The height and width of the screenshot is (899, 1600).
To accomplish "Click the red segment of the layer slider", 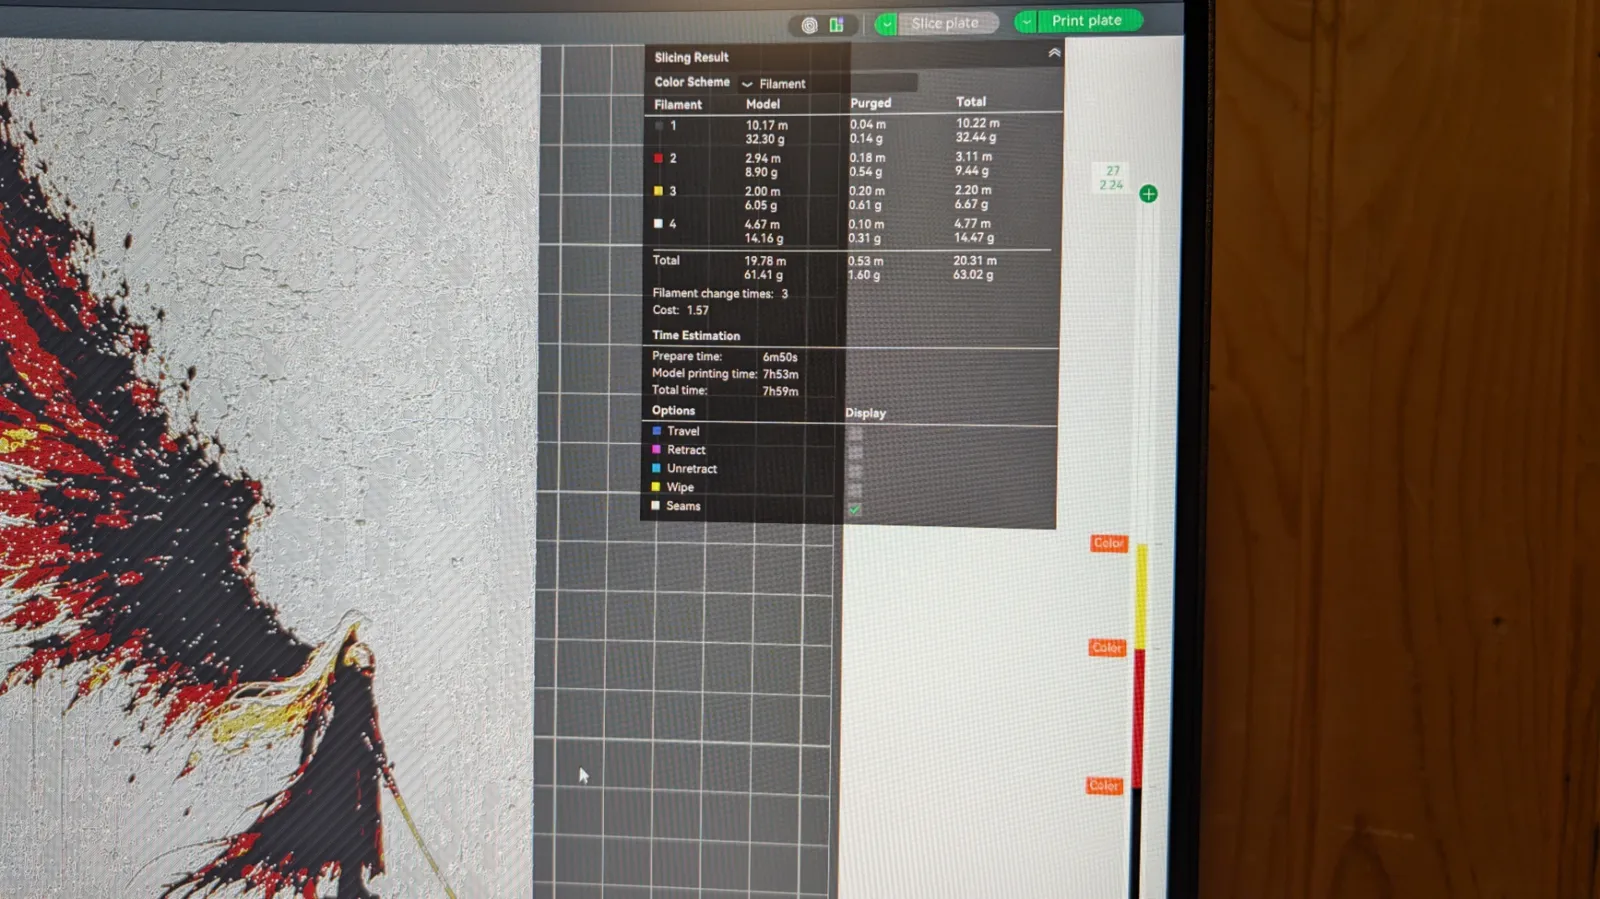I will 1138,718.
